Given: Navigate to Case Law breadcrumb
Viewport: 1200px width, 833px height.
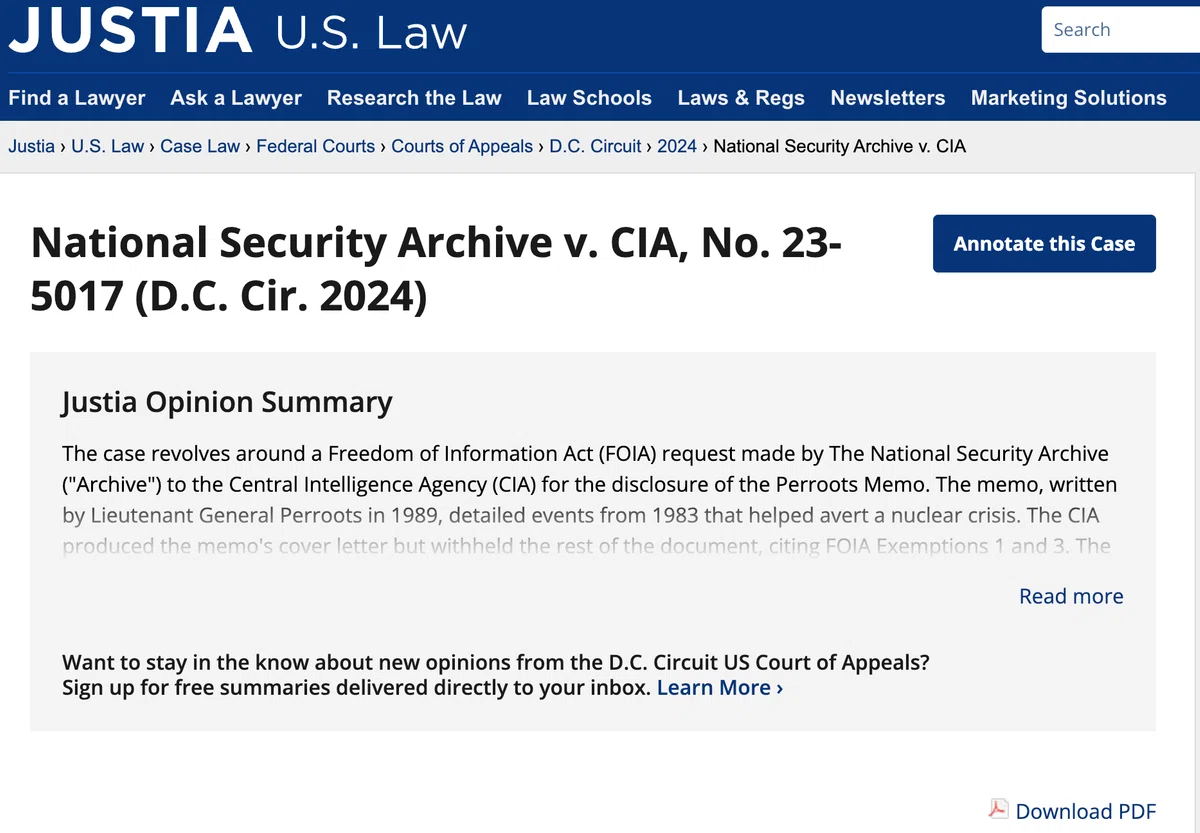Looking at the screenshot, I should click(x=200, y=146).
